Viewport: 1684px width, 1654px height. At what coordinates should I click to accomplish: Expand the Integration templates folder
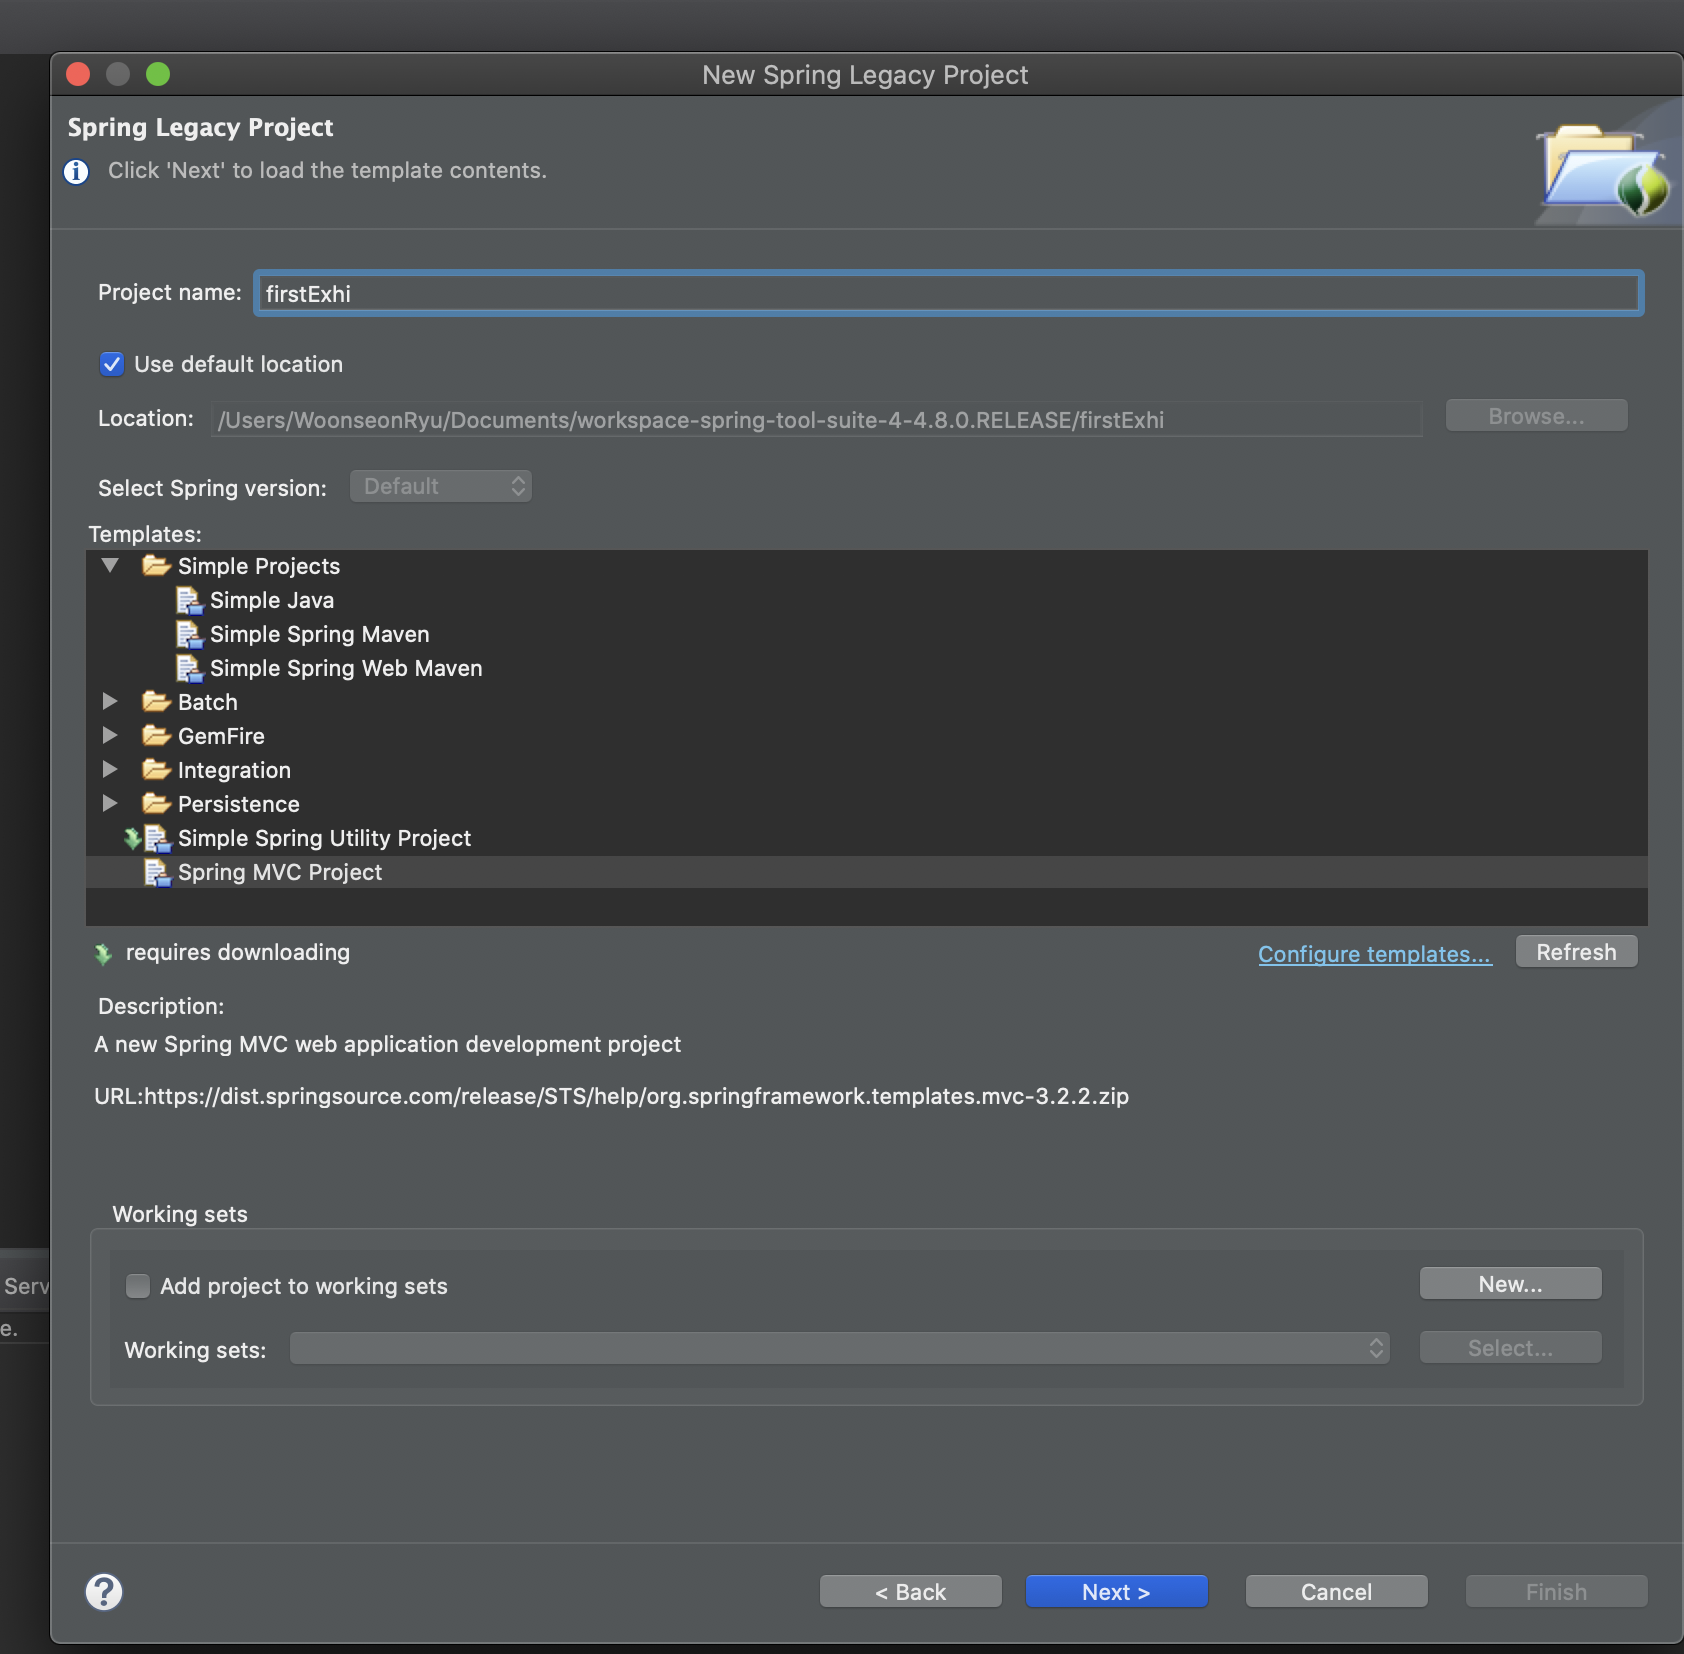pyautogui.click(x=110, y=770)
